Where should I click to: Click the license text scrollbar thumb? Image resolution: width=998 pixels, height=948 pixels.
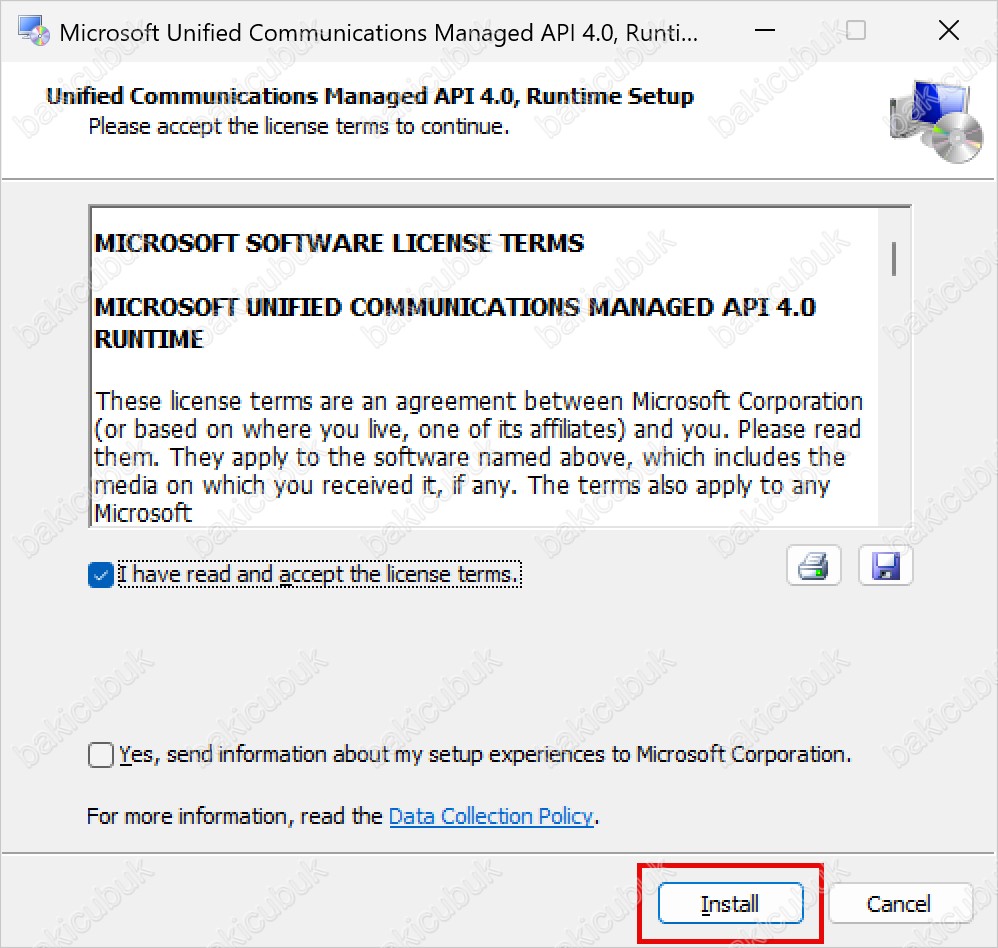click(894, 258)
